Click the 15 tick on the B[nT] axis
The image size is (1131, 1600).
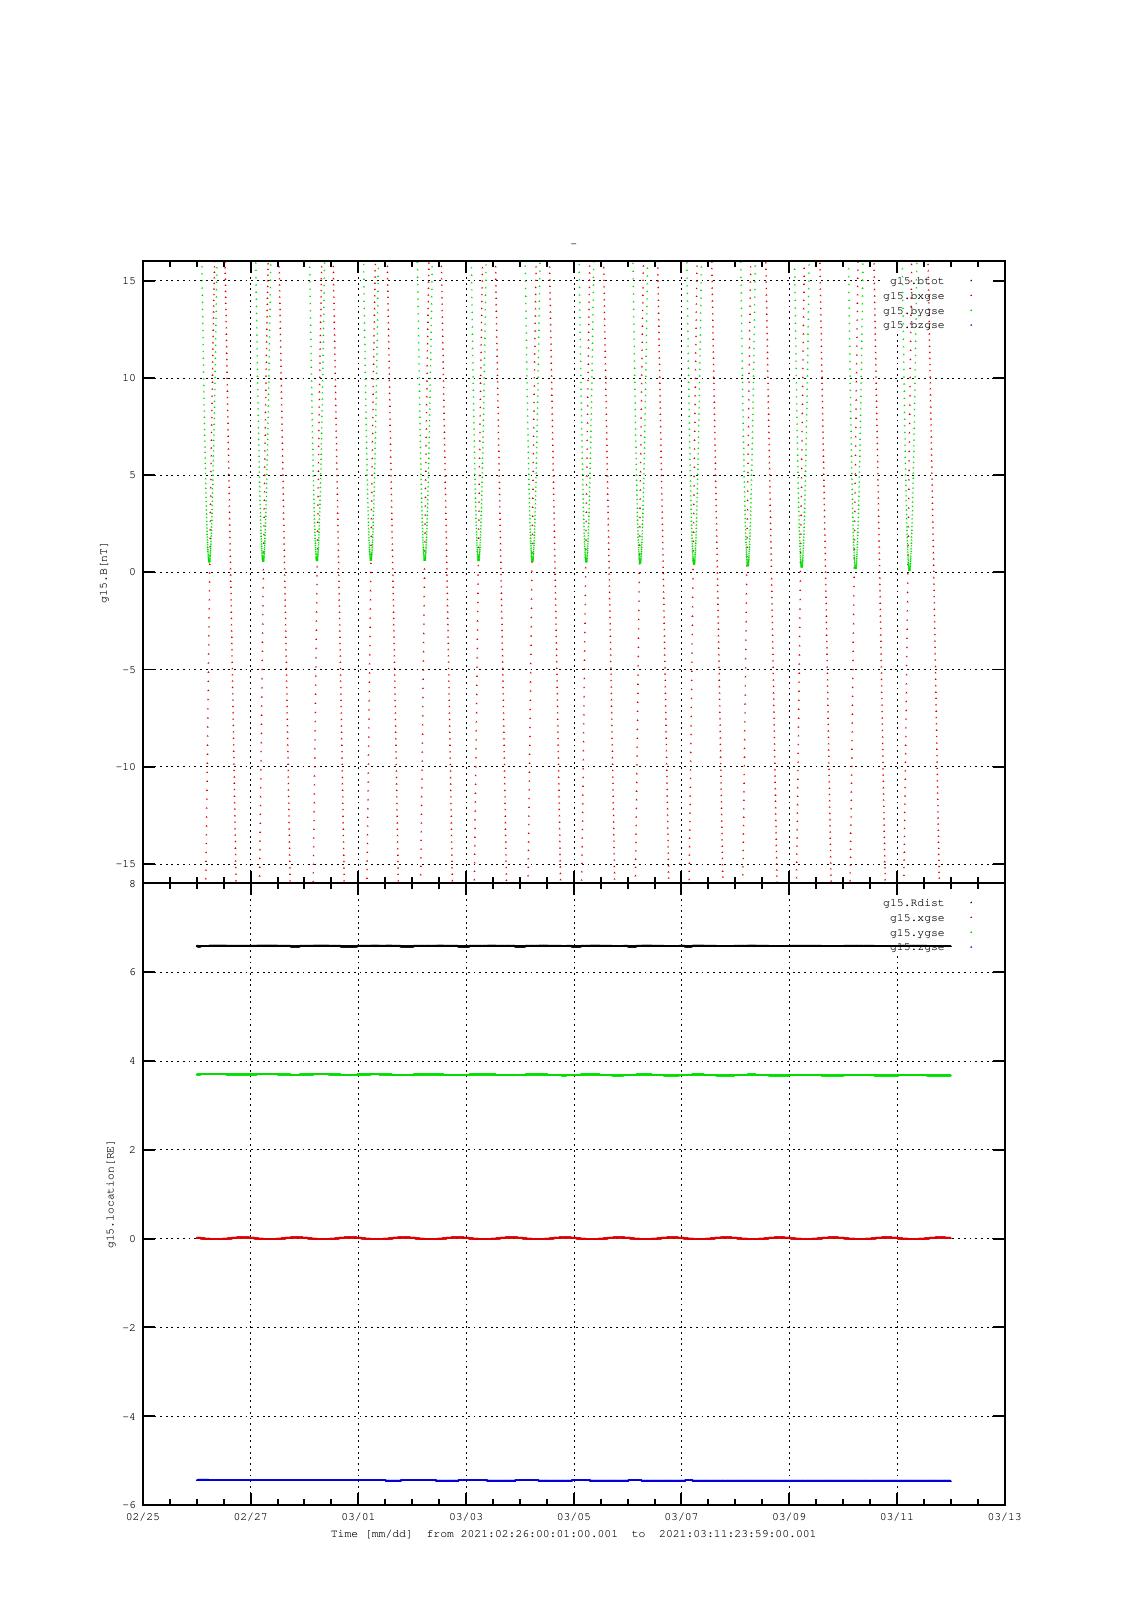[x=129, y=281]
